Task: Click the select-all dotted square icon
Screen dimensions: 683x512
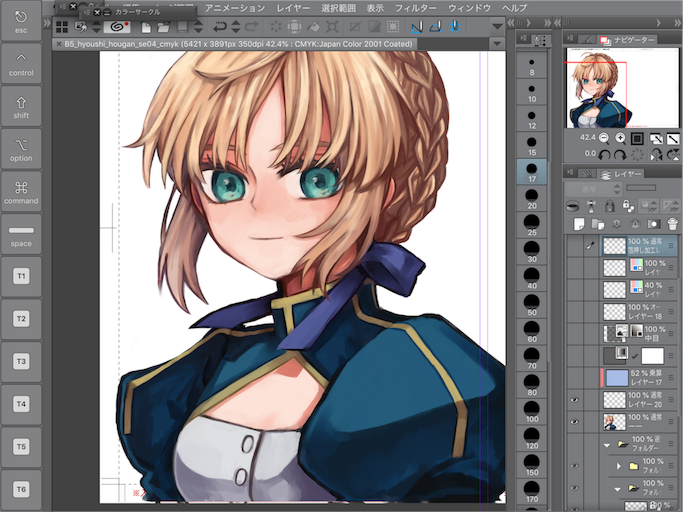Action: tap(393, 27)
